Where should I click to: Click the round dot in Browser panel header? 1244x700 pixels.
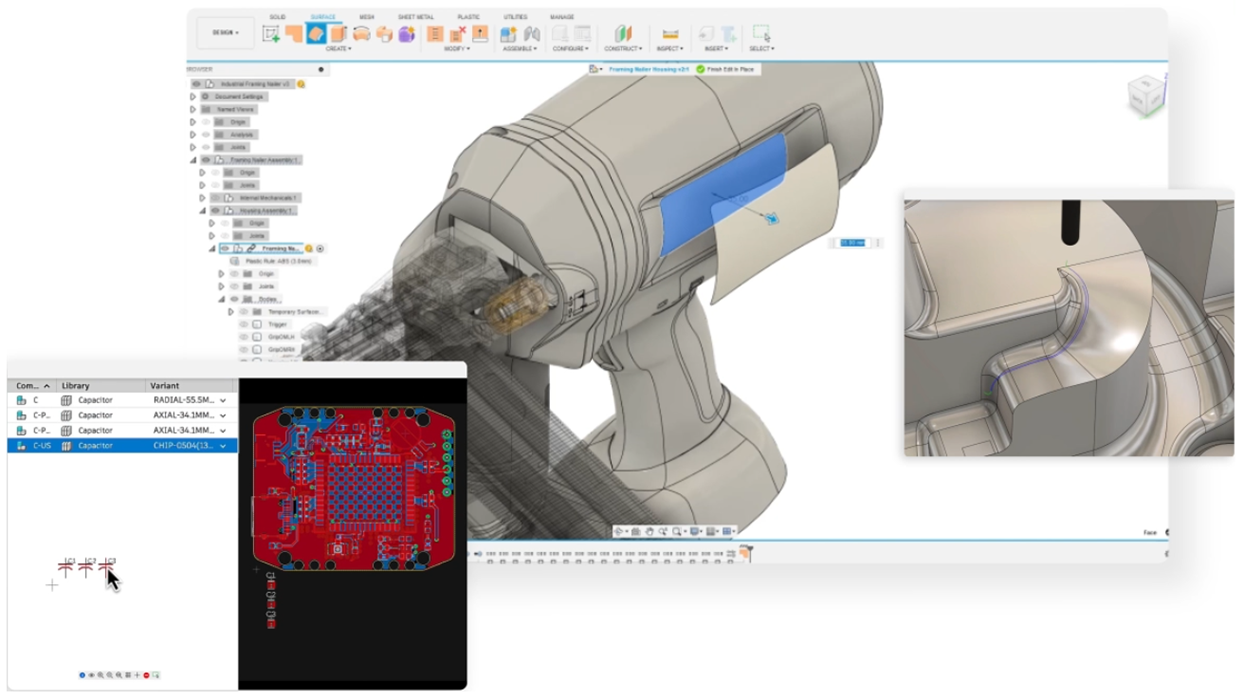321,70
